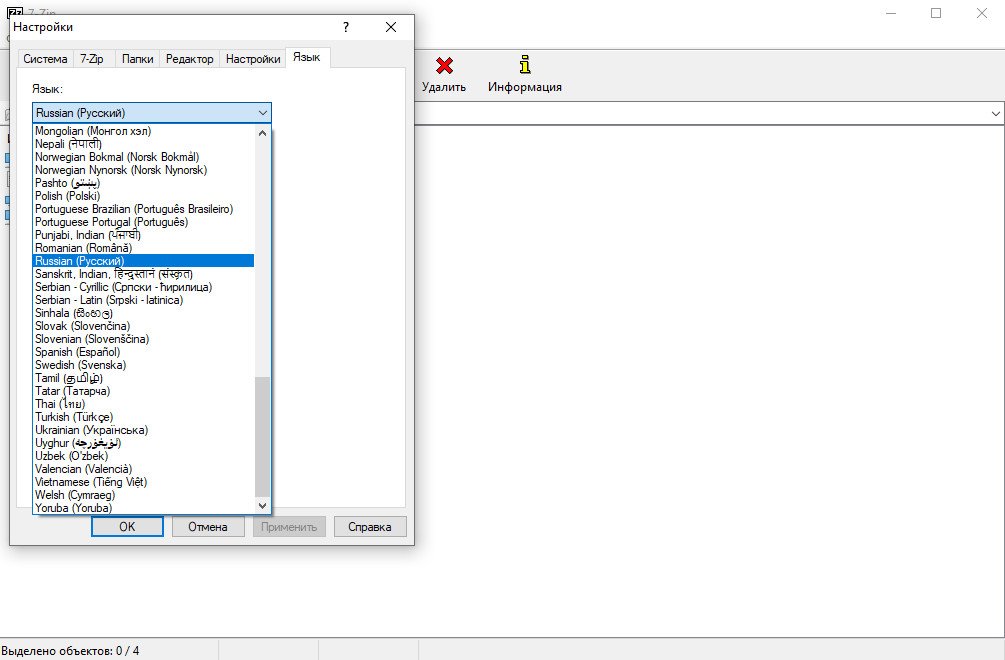This screenshot has height=660, width=1005.
Task: Select Welsh (Cymraeg)
Action: click(144, 495)
